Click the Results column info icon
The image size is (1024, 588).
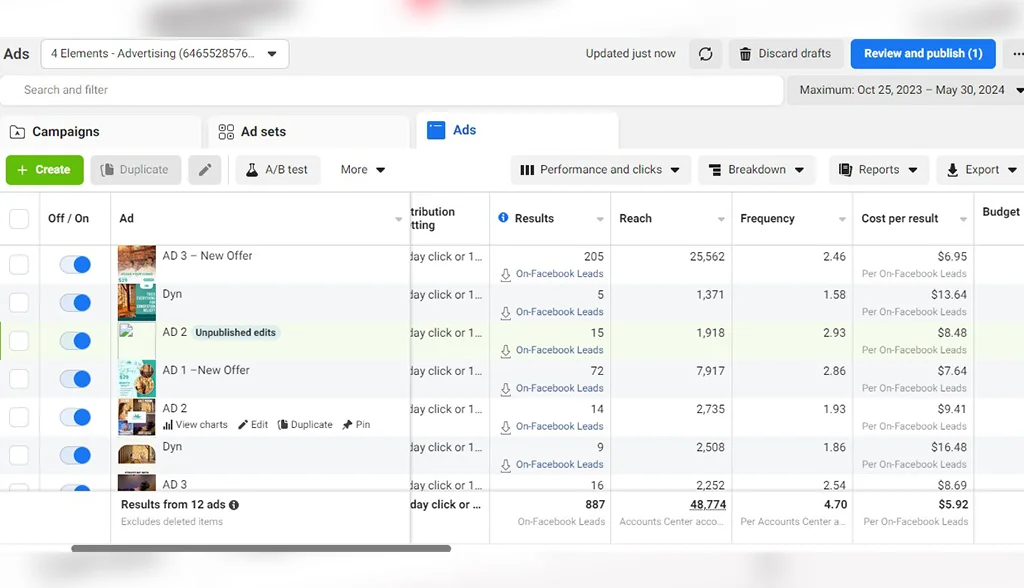click(x=503, y=218)
